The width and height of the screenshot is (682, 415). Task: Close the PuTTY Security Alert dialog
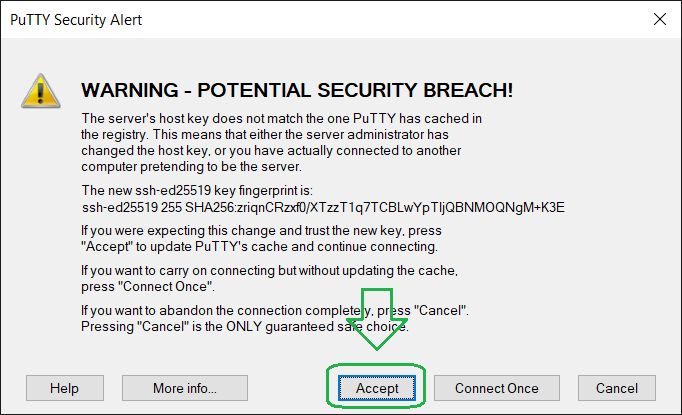(659, 18)
